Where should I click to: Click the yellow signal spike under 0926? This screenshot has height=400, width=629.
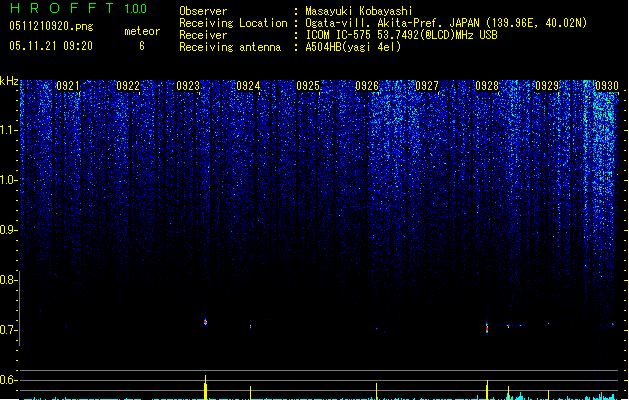pos(376,391)
